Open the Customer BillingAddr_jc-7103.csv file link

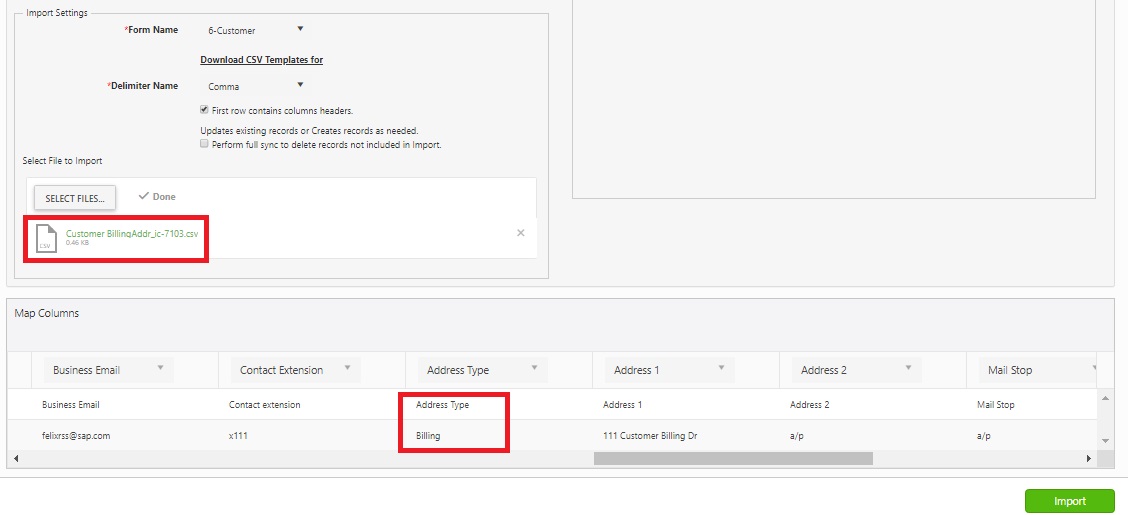click(132, 234)
